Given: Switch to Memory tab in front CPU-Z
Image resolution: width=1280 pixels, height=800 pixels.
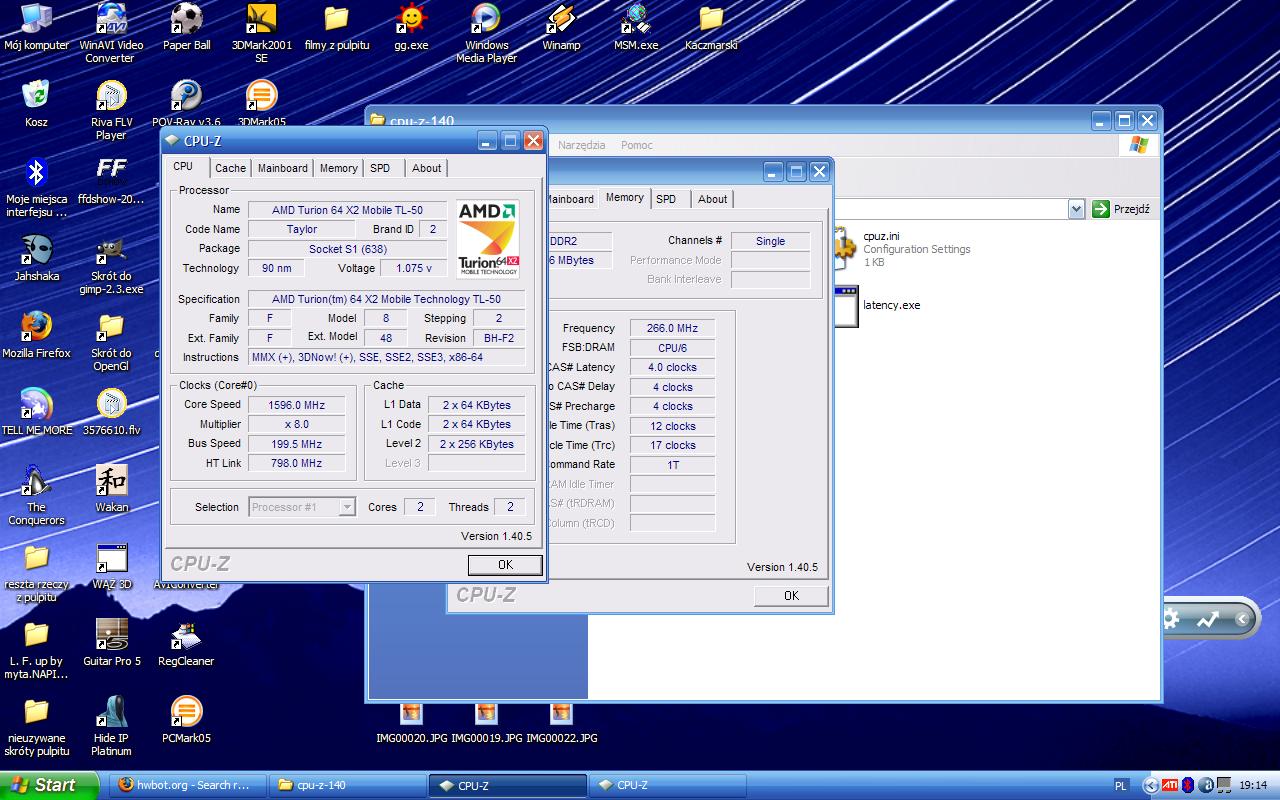Looking at the screenshot, I should [339, 168].
